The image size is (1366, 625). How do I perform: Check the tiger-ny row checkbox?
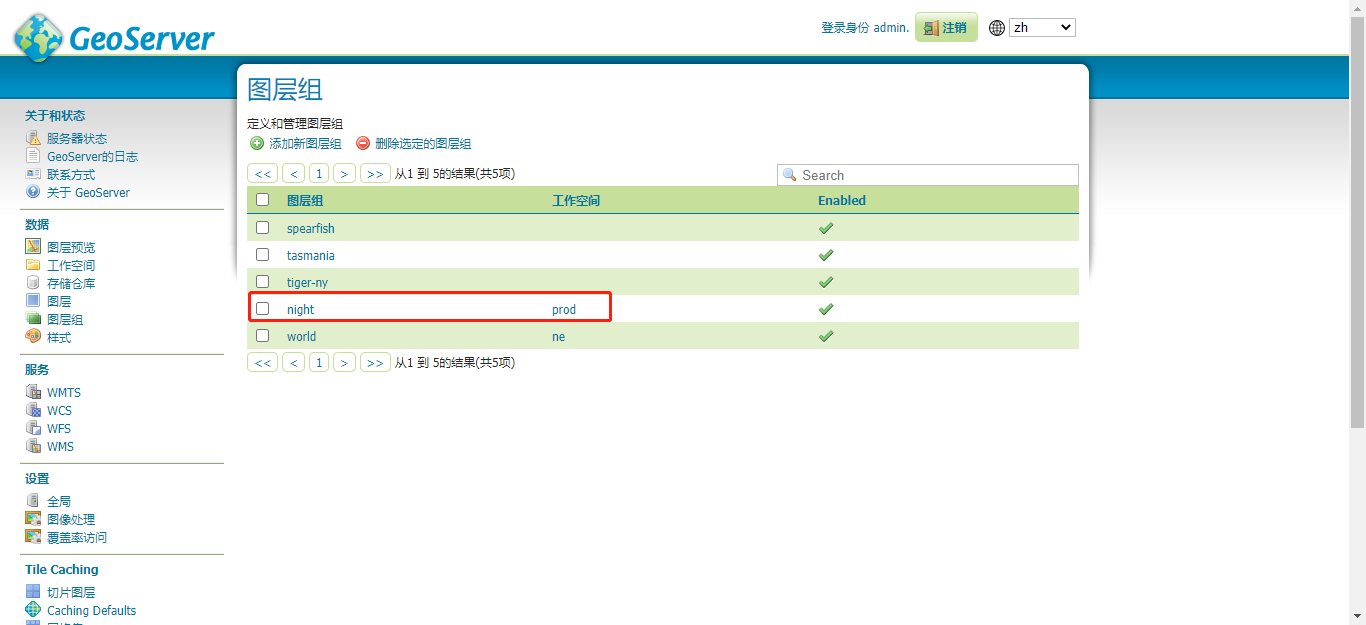[262, 281]
